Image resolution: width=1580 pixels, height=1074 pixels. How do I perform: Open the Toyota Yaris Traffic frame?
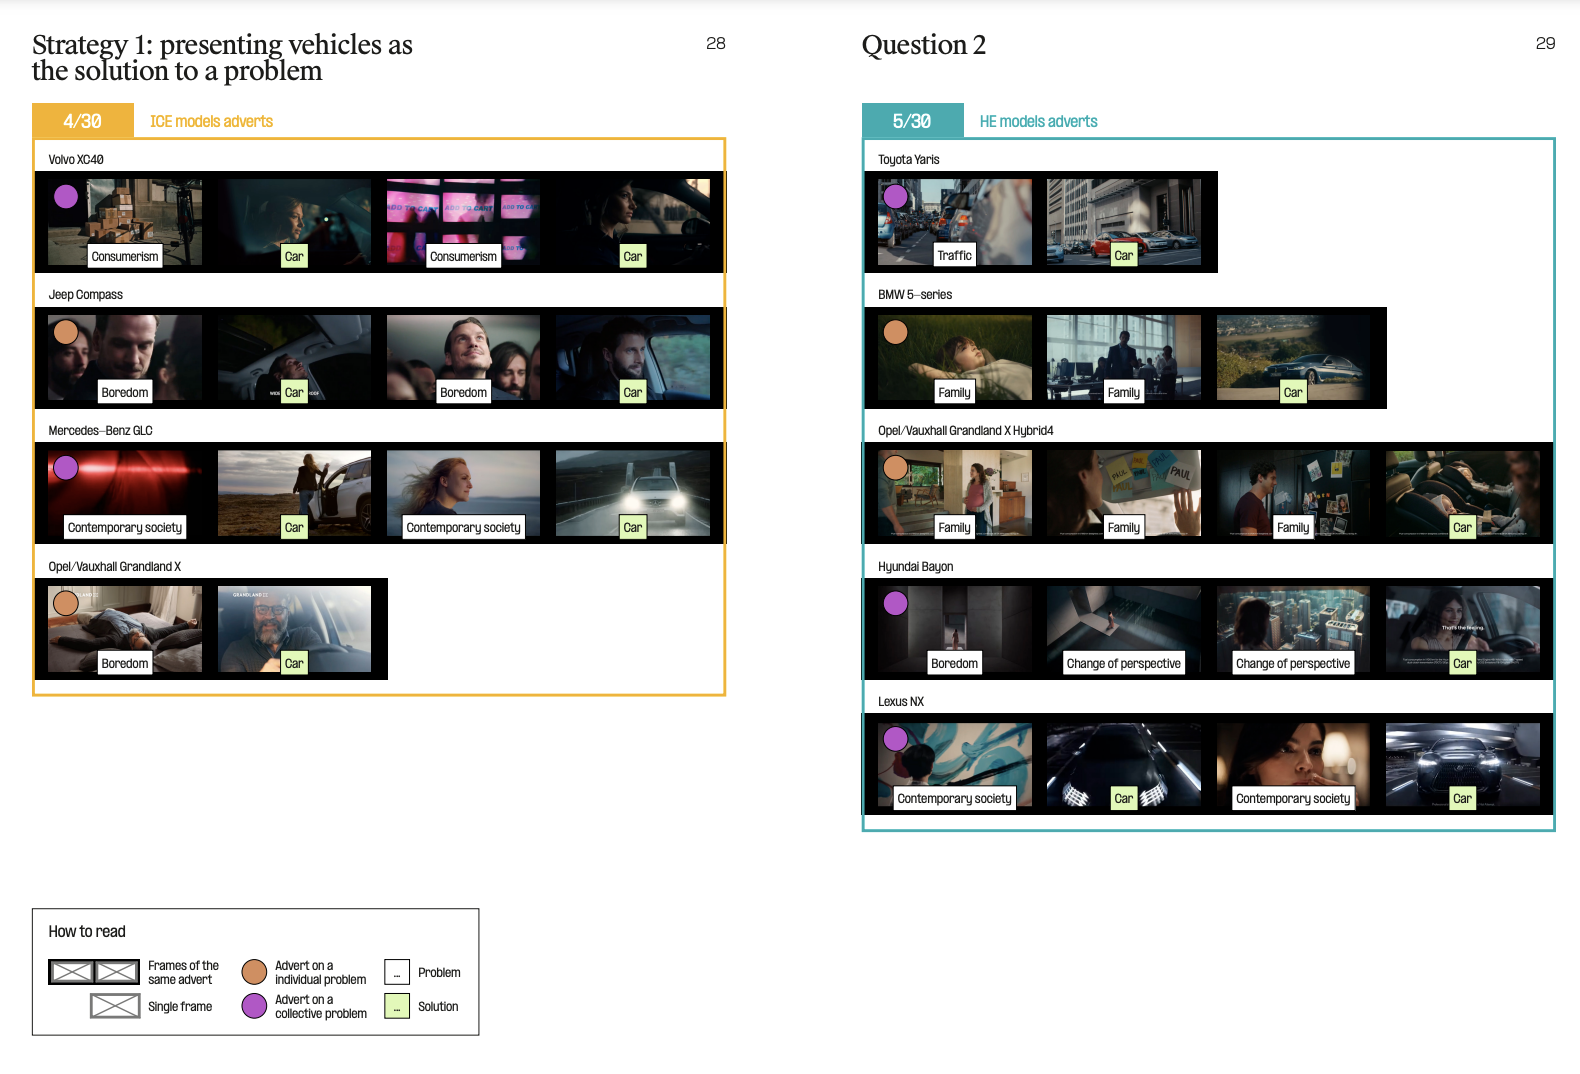tap(955, 222)
